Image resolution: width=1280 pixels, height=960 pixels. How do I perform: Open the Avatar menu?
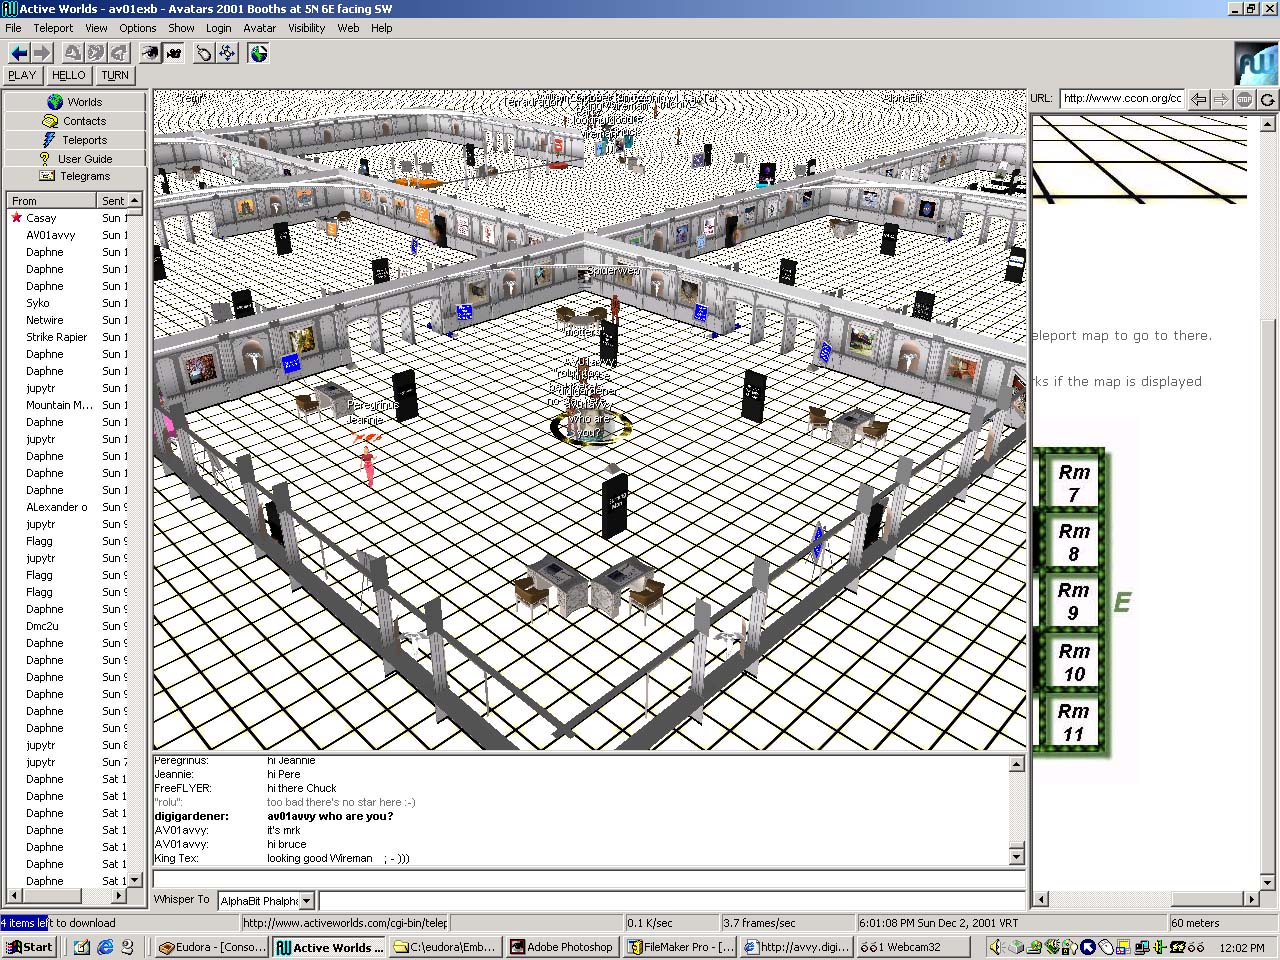[x=259, y=28]
